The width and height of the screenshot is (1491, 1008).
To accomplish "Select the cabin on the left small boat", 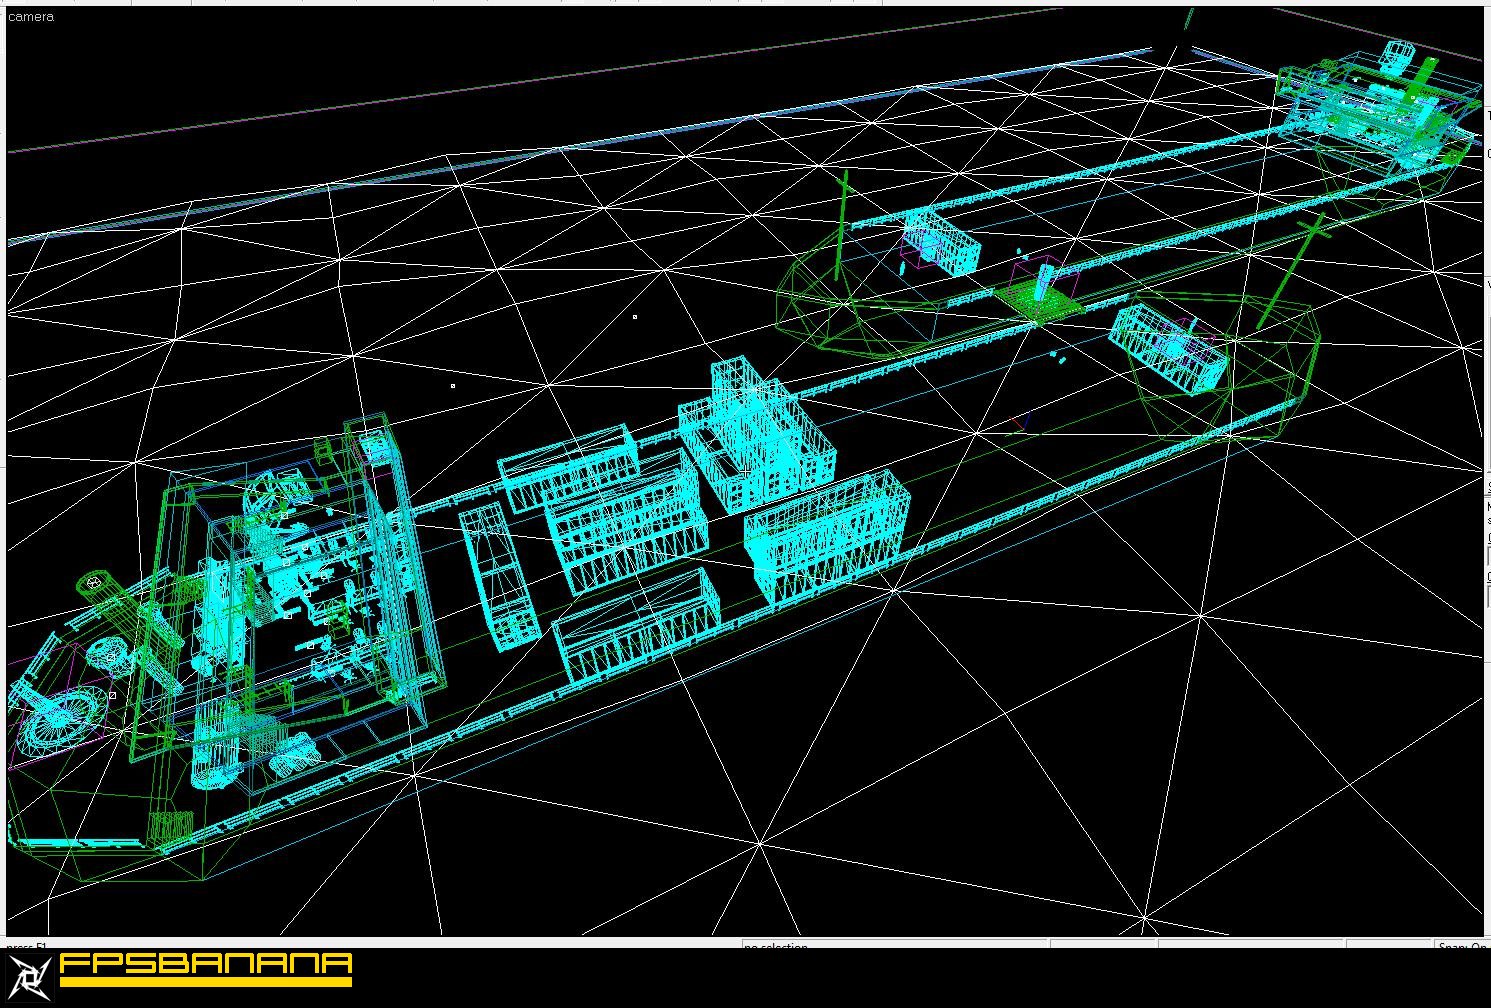I will [940, 245].
